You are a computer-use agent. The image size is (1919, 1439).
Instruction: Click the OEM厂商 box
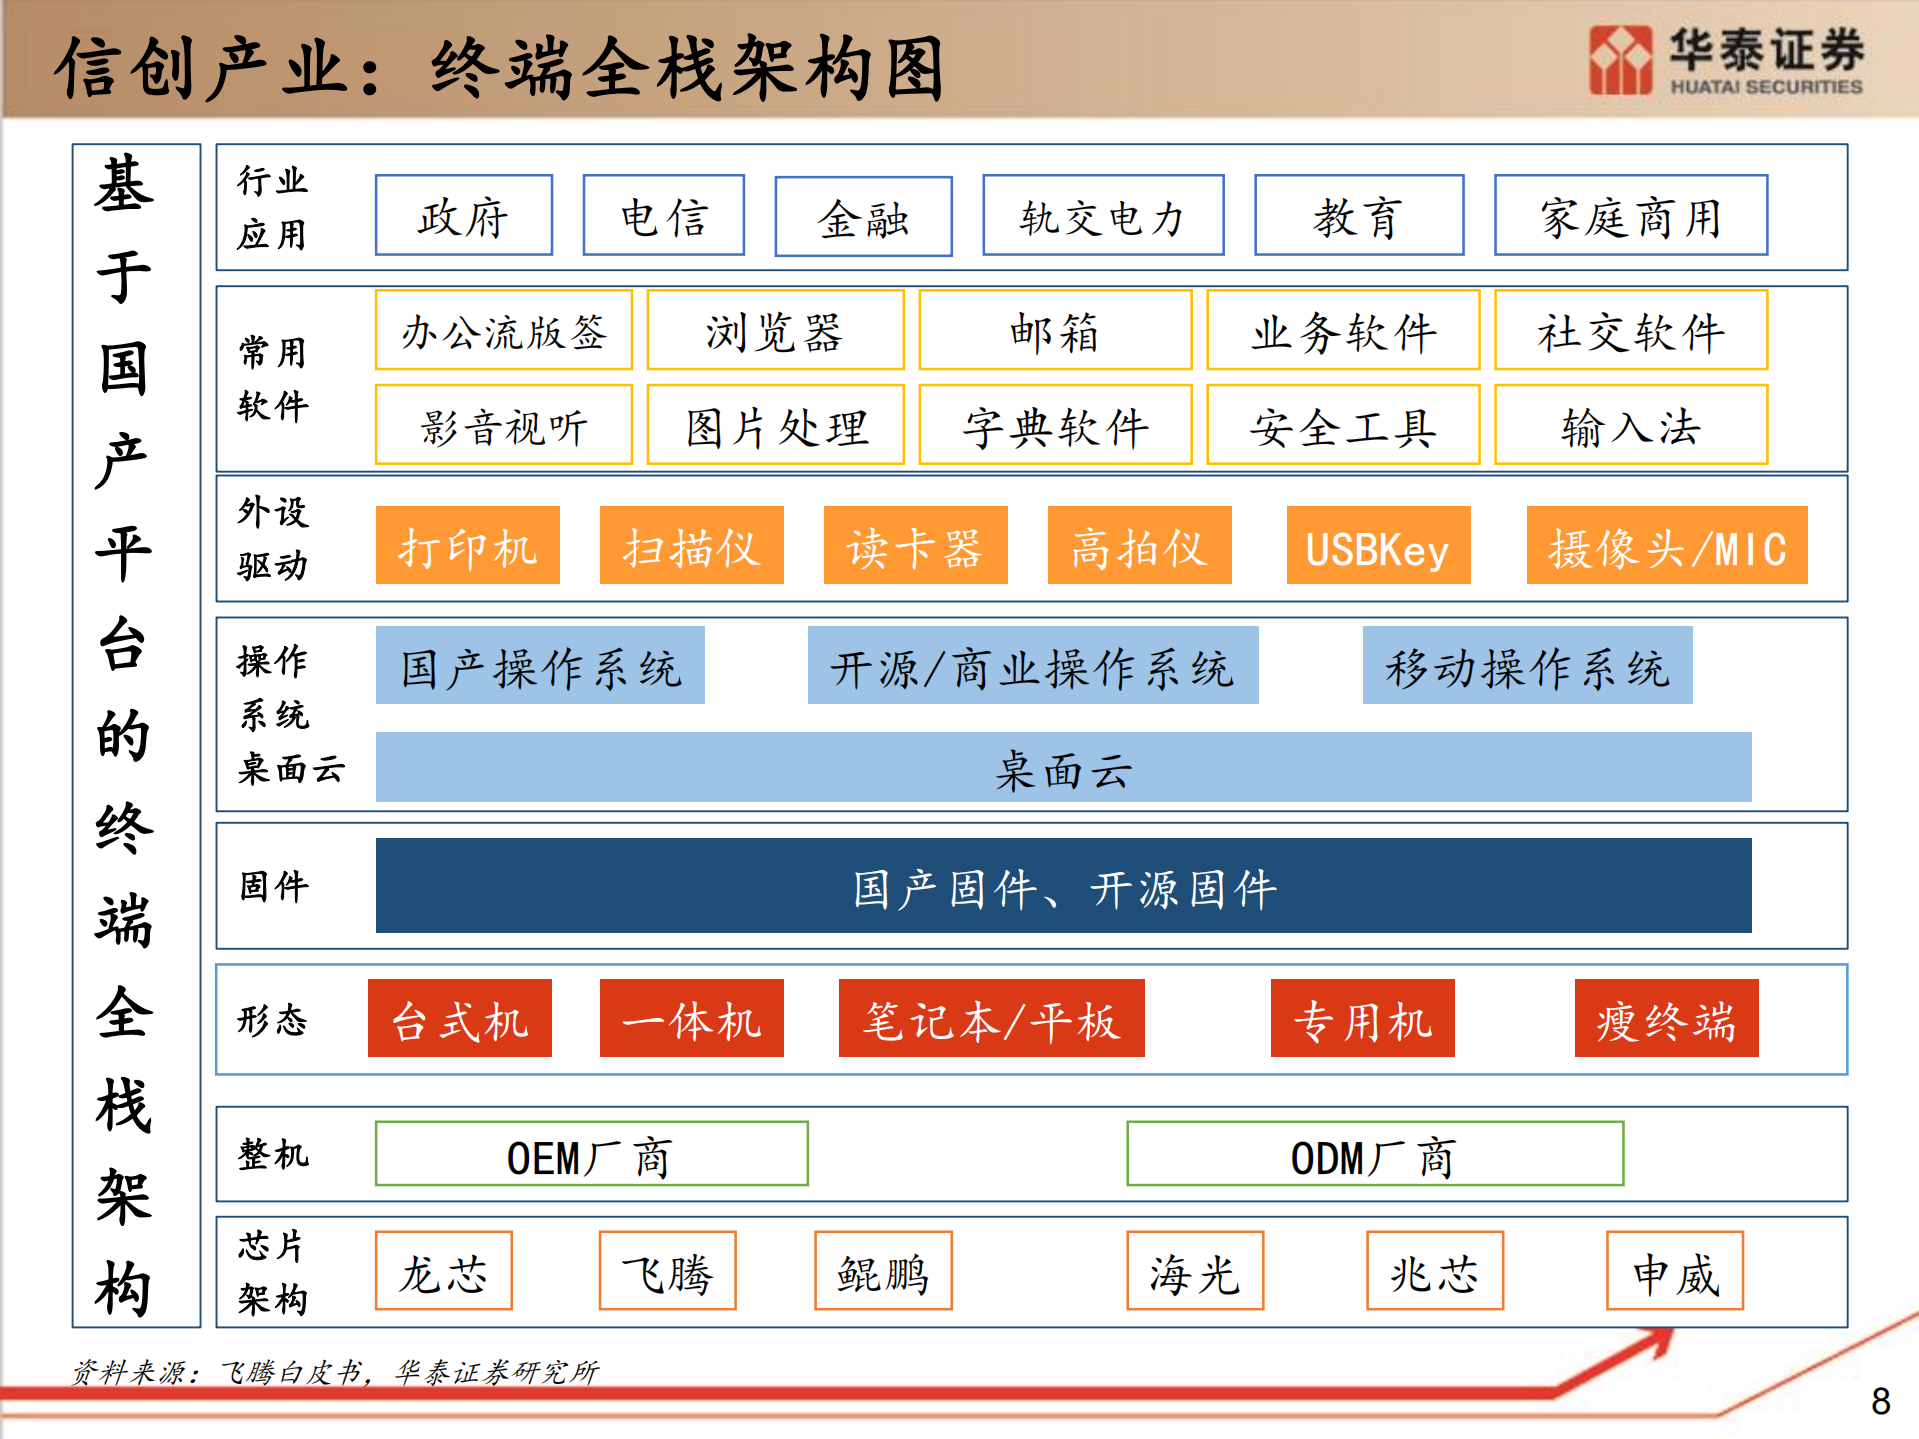(x=590, y=1155)
